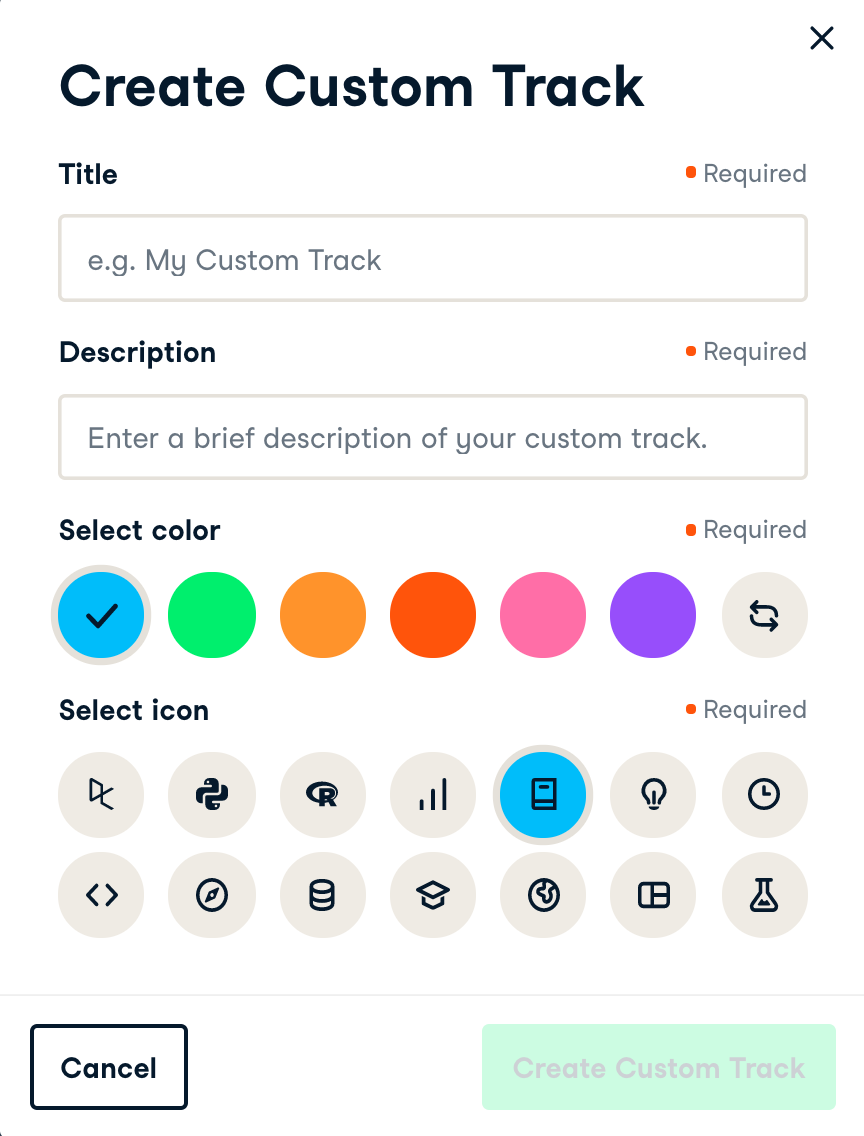Choose the clock icon

pyautogui.click(x=764, y=795)
